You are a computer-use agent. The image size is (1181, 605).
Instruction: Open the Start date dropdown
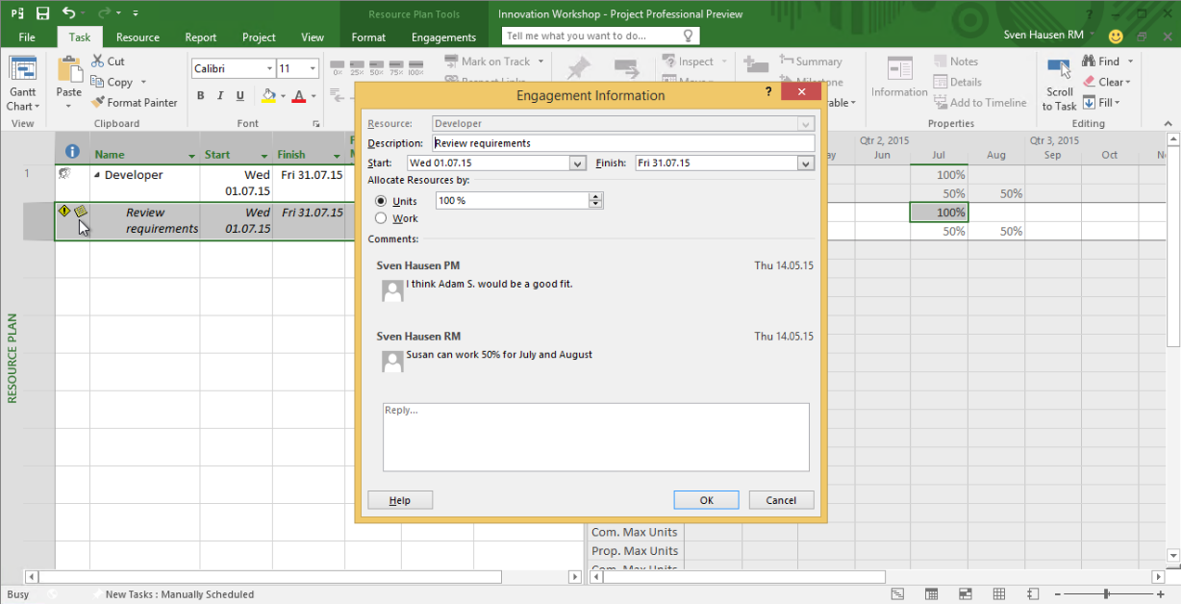click(577, 163)
